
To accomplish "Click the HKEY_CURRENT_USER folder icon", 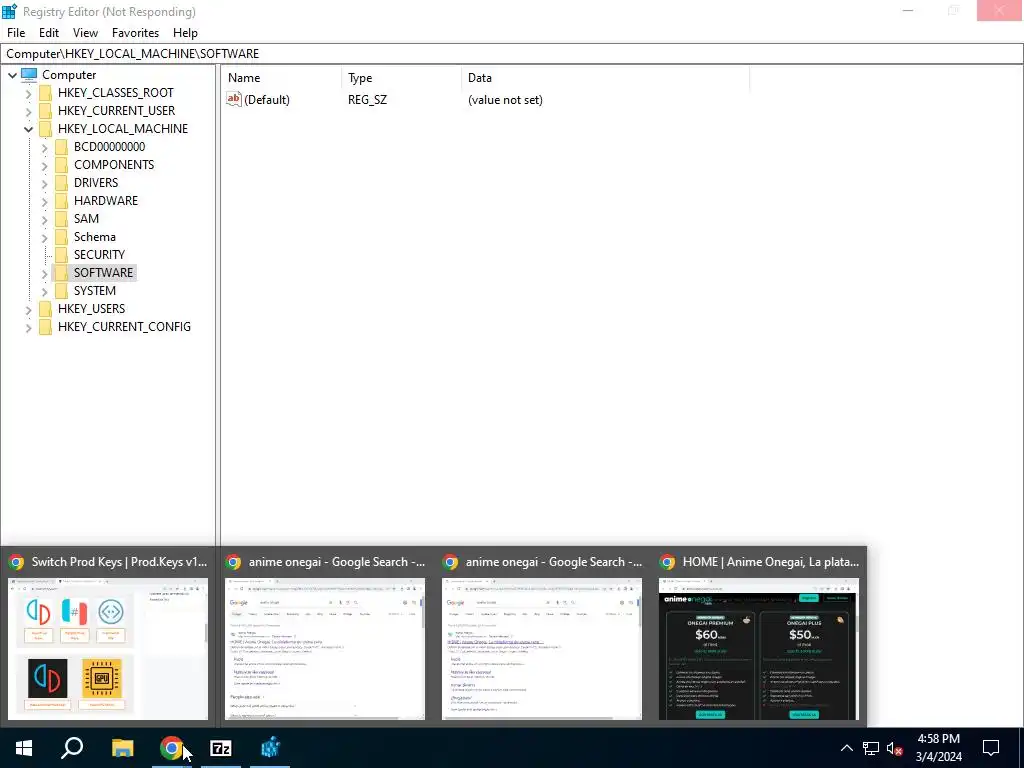I will 45,110.
